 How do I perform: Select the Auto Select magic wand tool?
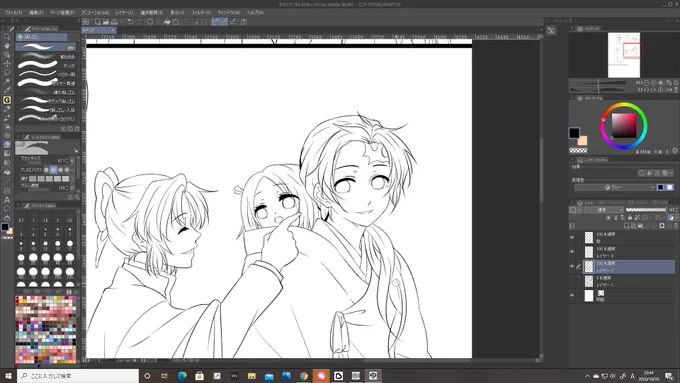(7, 82)
